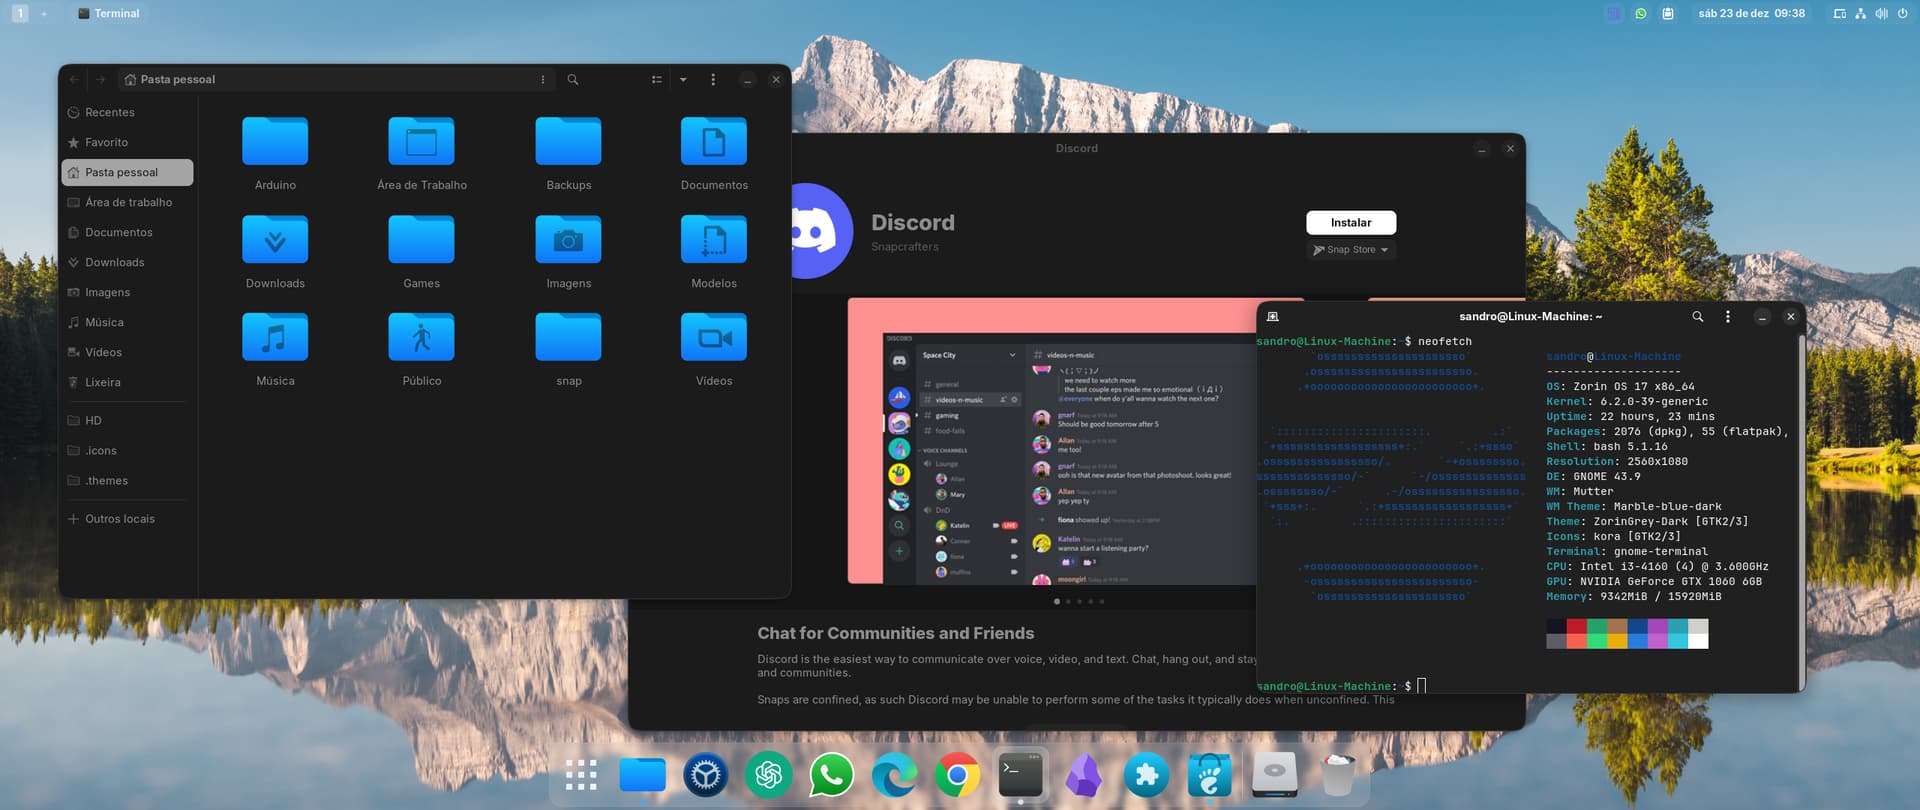The image size is (1920, 810).
Task: Open the .themes bookmark in sidebar
Action: [127, 480]
